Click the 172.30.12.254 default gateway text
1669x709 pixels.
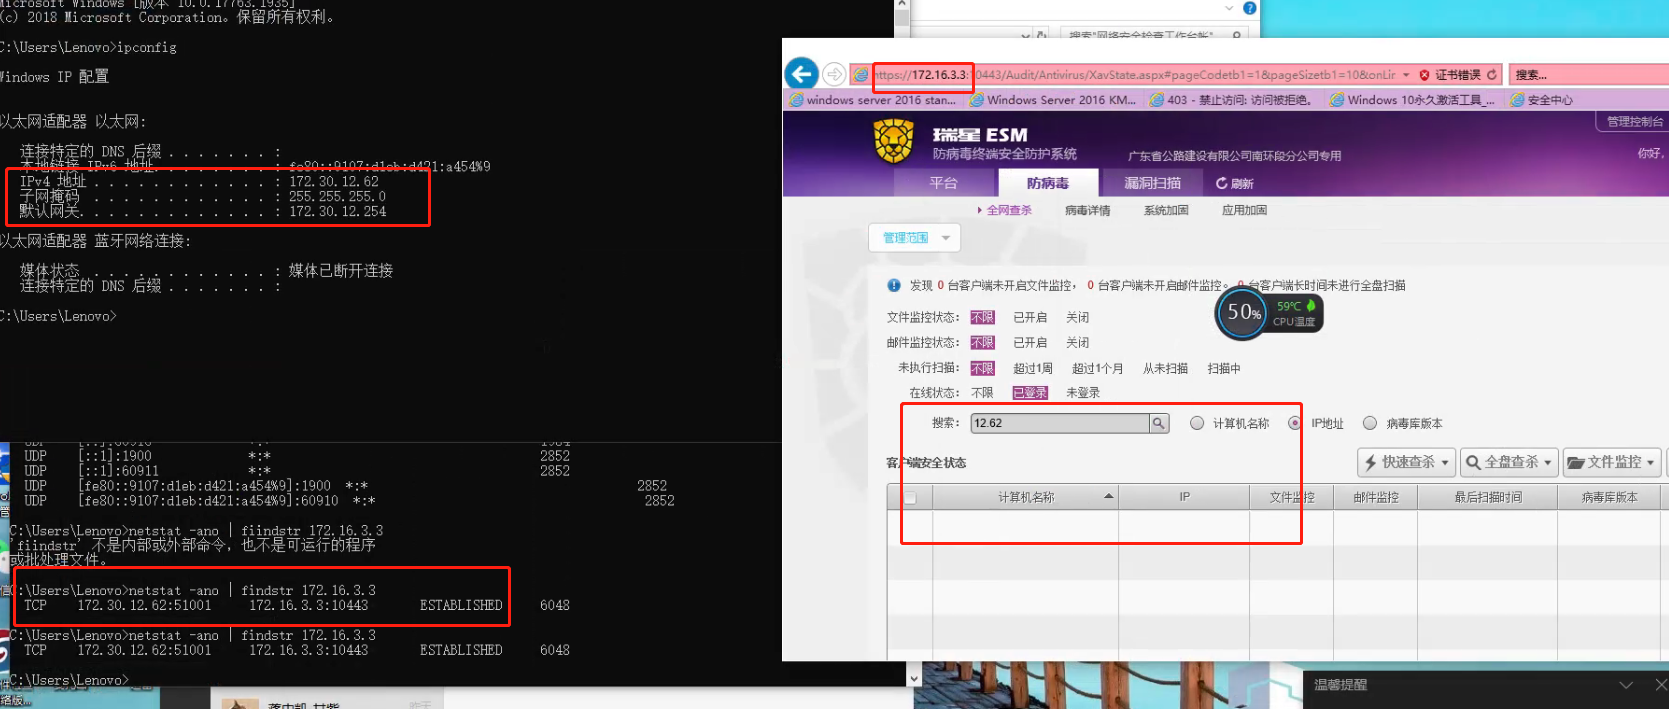(337, 212)
